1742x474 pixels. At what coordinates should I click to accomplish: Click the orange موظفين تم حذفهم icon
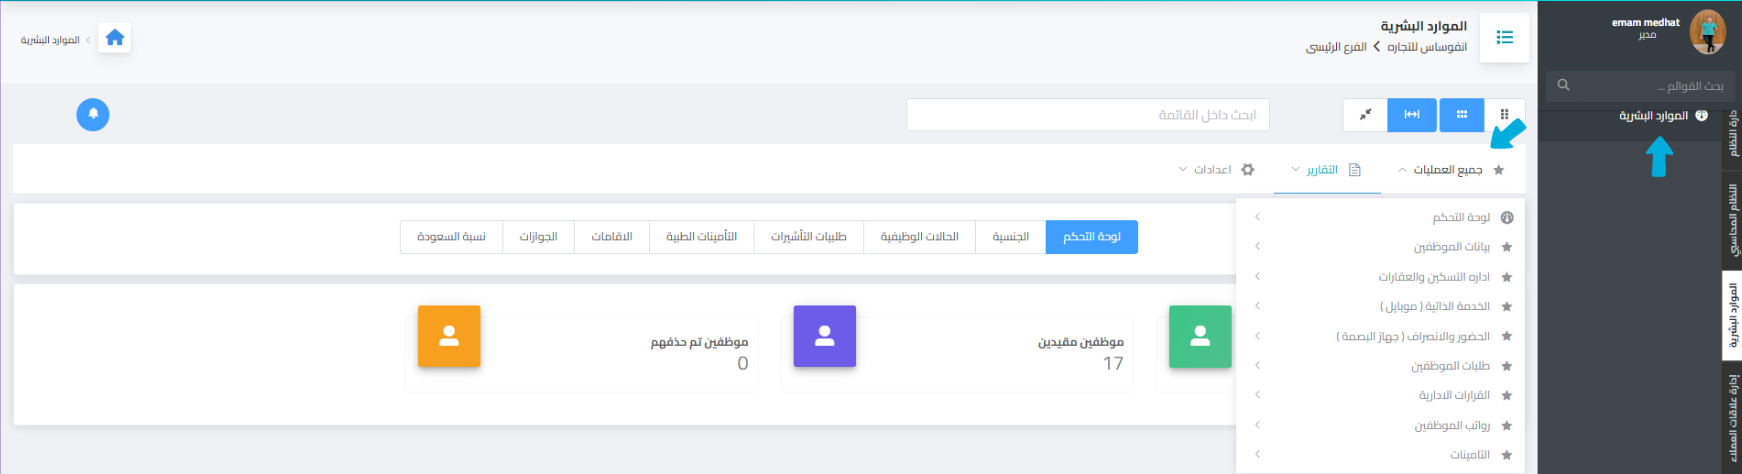pos(449,337)
